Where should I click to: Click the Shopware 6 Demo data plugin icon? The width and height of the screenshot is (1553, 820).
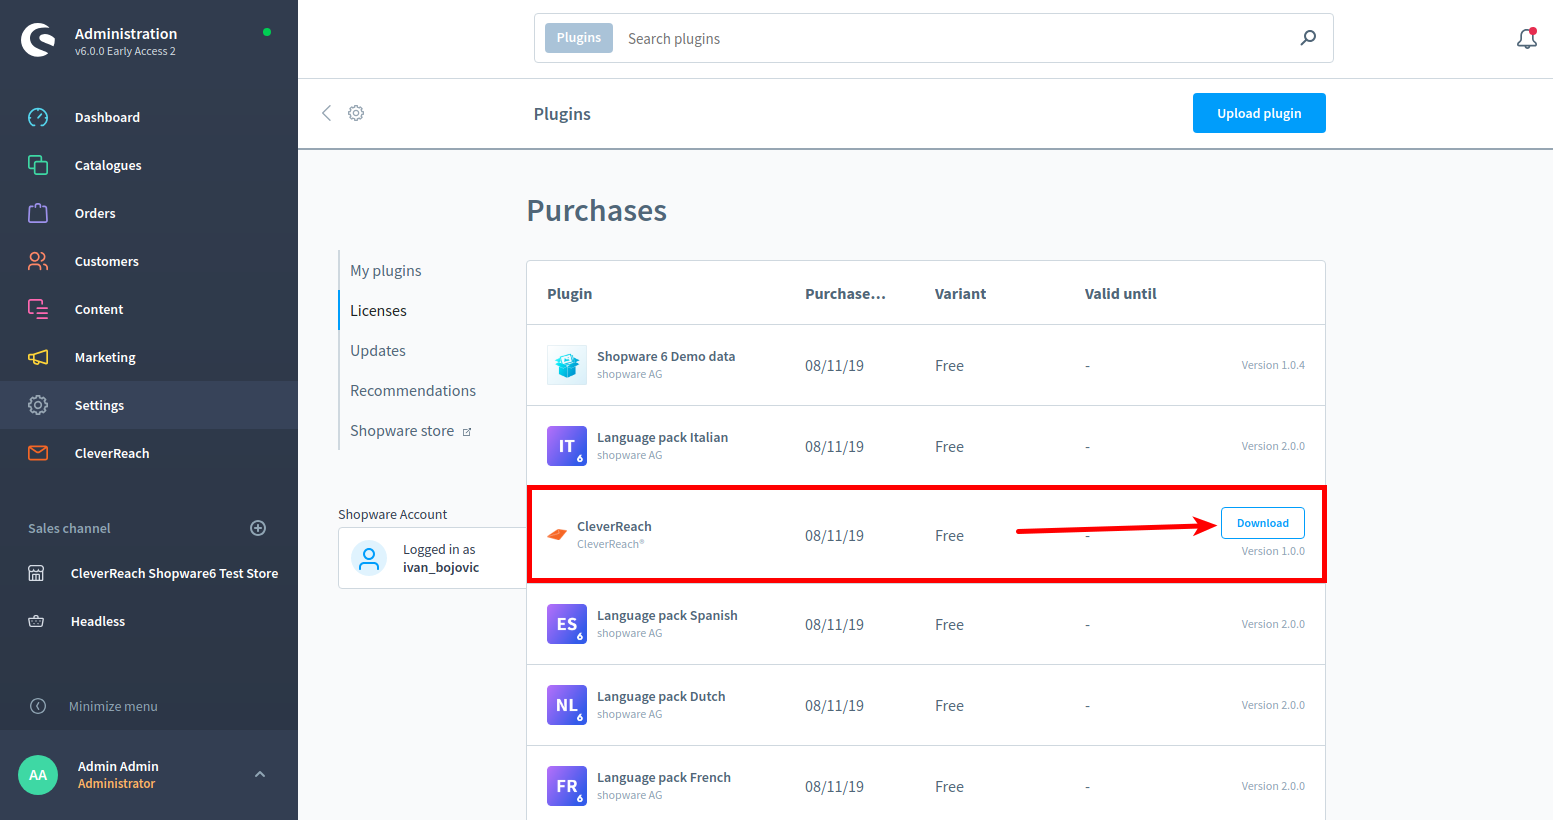(567, 365)
